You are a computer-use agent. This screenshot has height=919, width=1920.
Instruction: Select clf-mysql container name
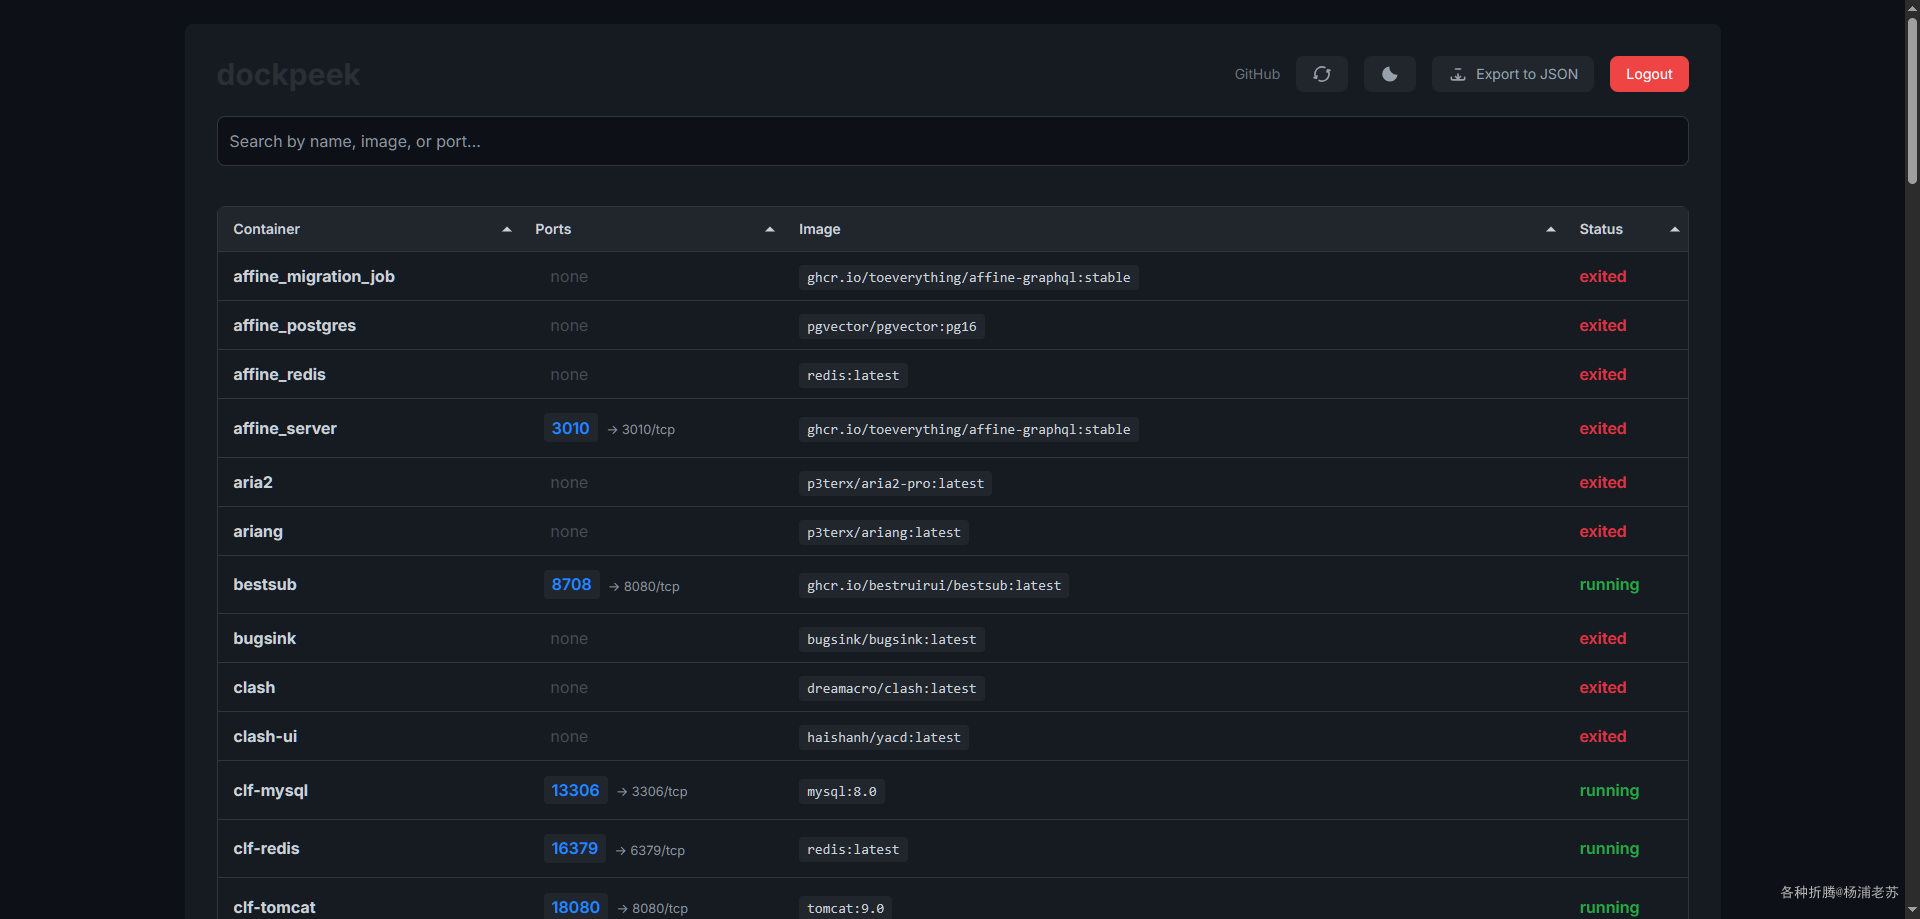tap(270, 790)
